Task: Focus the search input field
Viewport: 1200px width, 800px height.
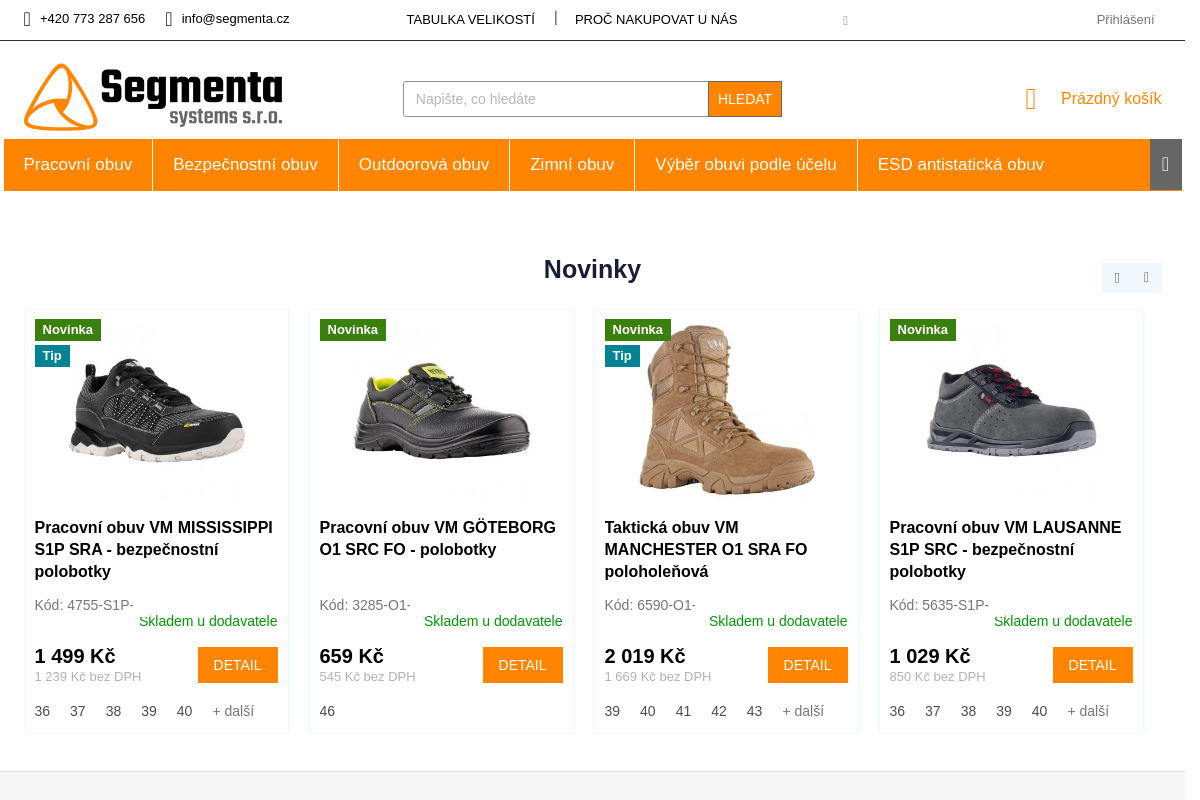Action: tap(555, 99)
